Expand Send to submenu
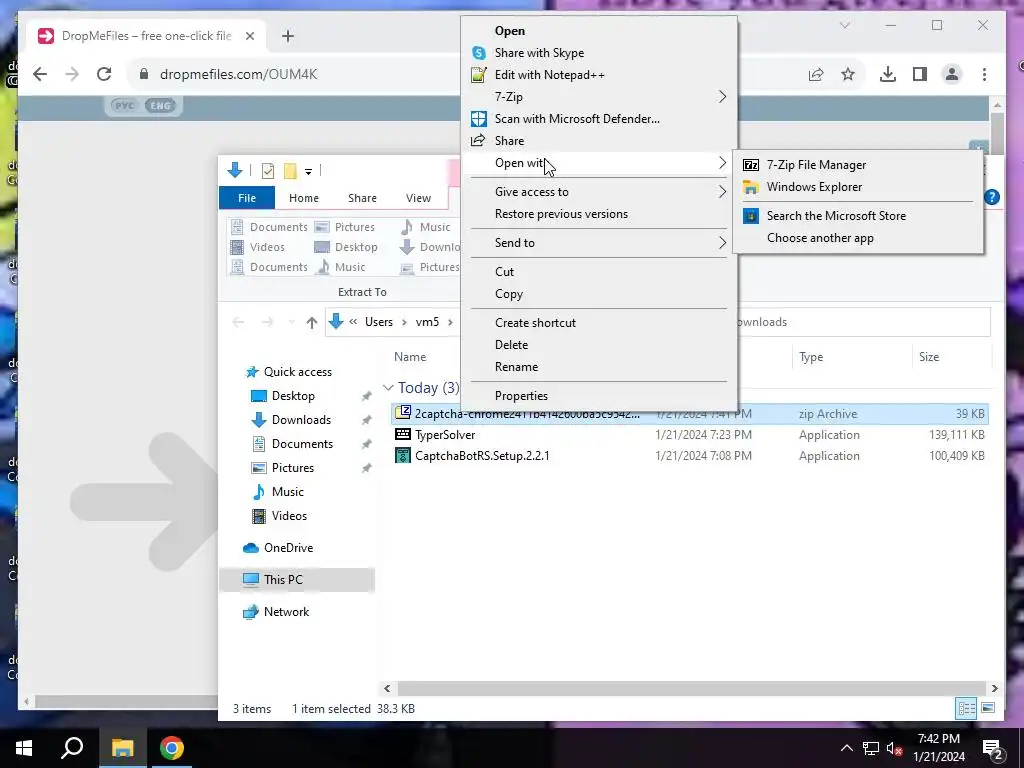 [599, 243]
